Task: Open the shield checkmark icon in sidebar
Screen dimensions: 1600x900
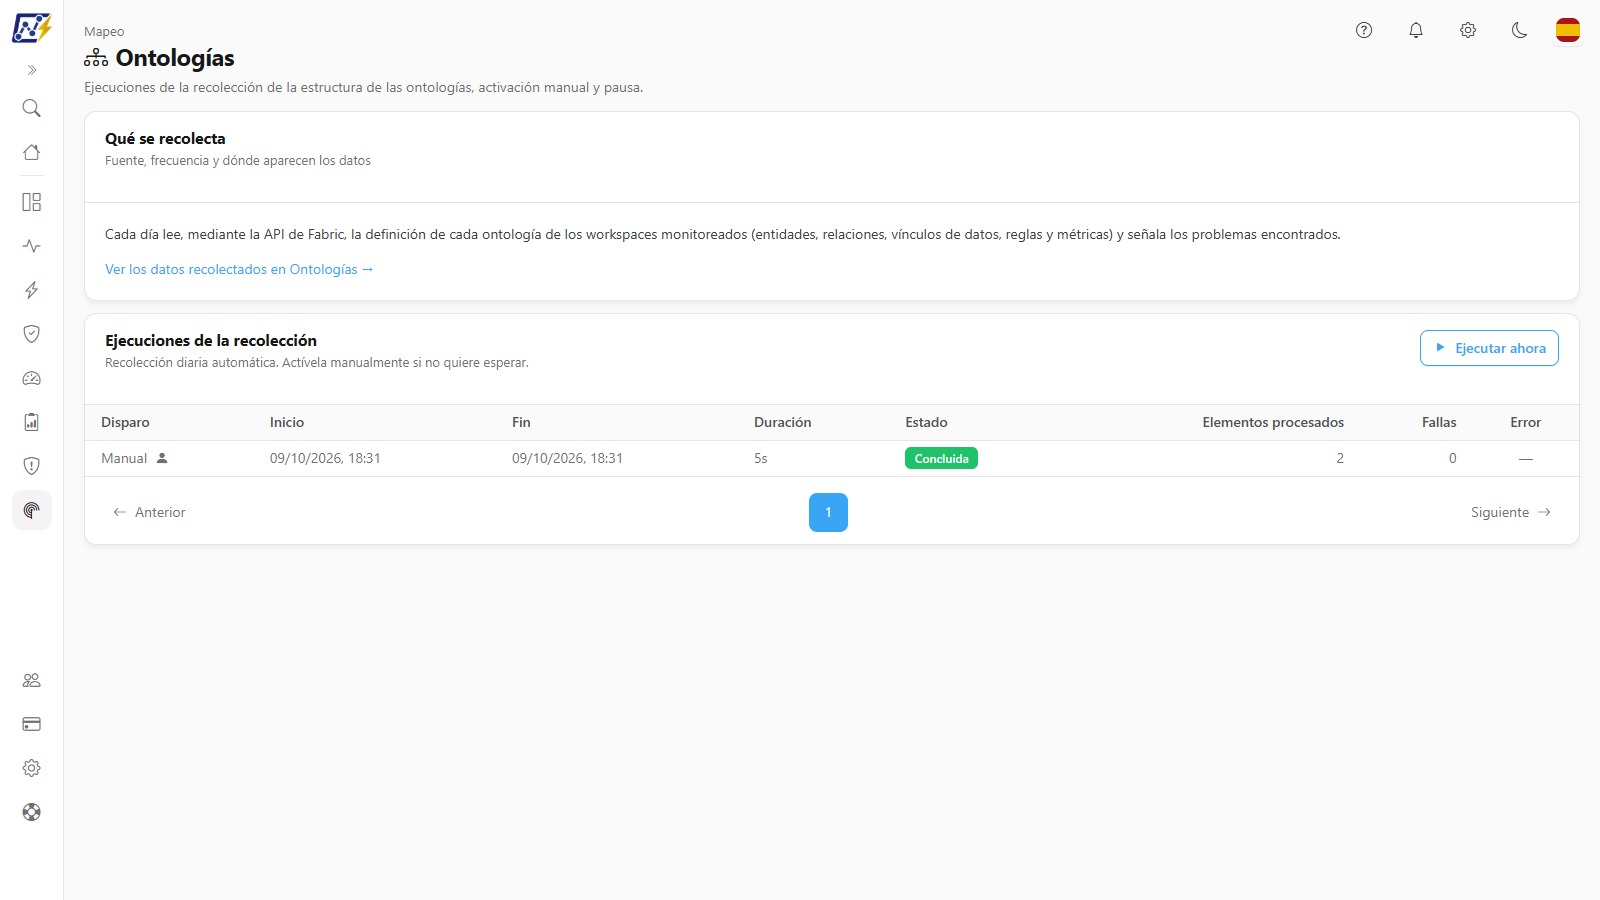Action: pyautogui.click(x=32, y=334)
